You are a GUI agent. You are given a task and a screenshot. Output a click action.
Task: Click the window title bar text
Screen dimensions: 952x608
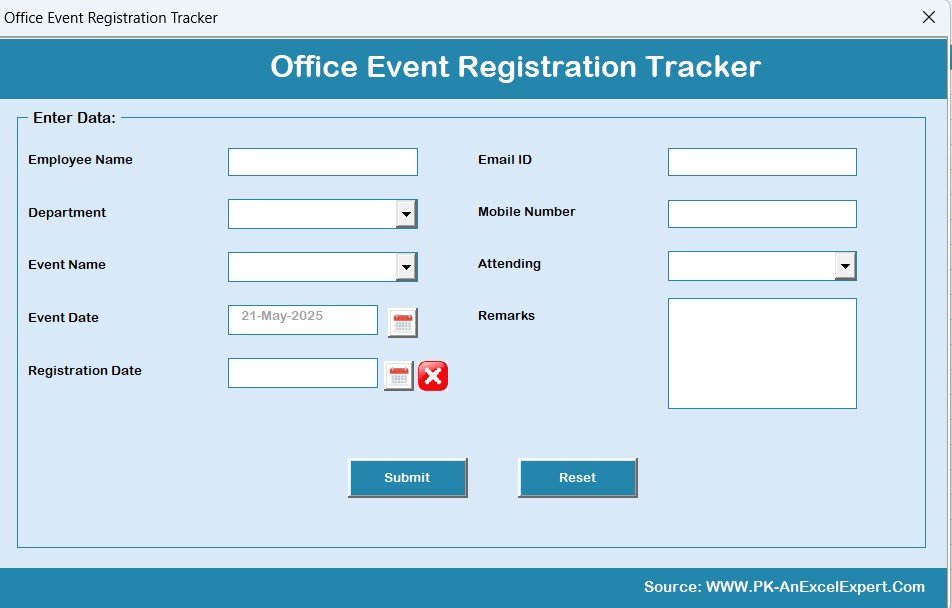[111, 18]
